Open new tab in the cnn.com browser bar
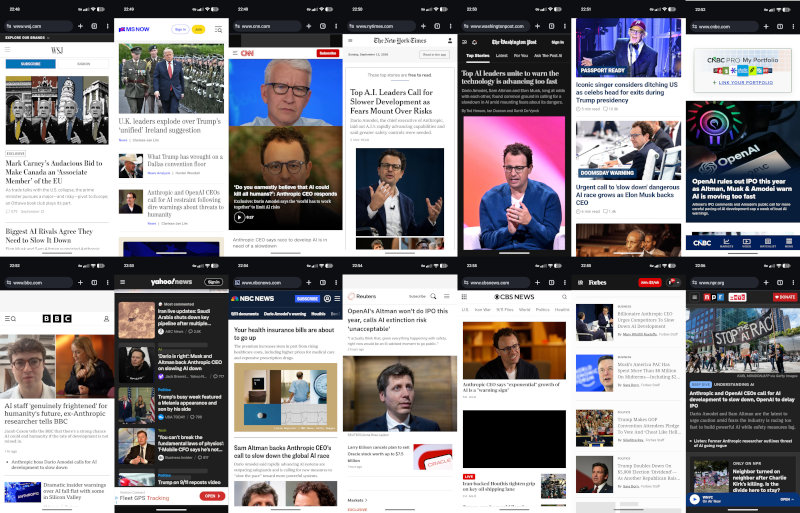 [309, 26]
